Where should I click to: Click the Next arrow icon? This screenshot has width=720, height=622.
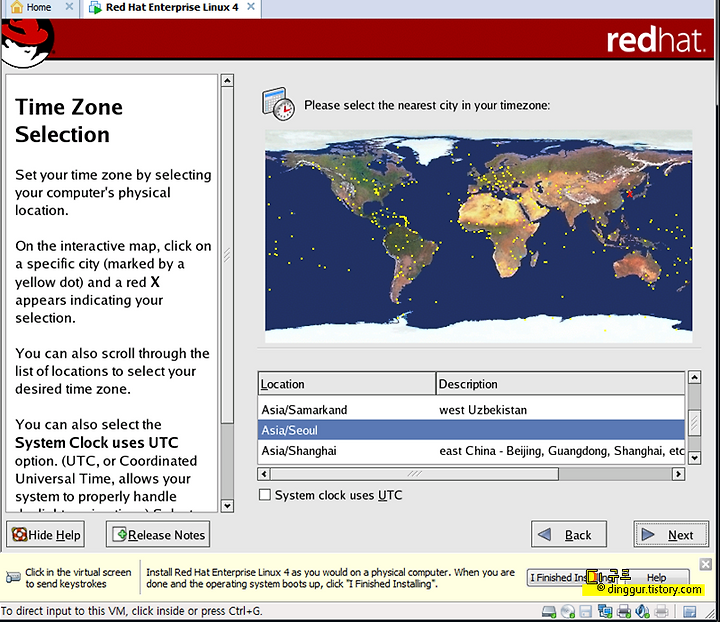click(x=648, y=534)
